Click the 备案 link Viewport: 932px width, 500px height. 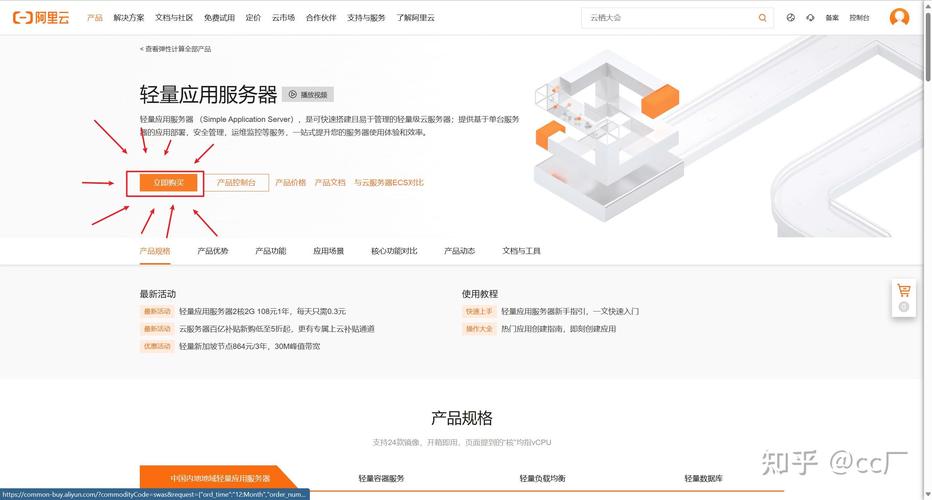832,18
